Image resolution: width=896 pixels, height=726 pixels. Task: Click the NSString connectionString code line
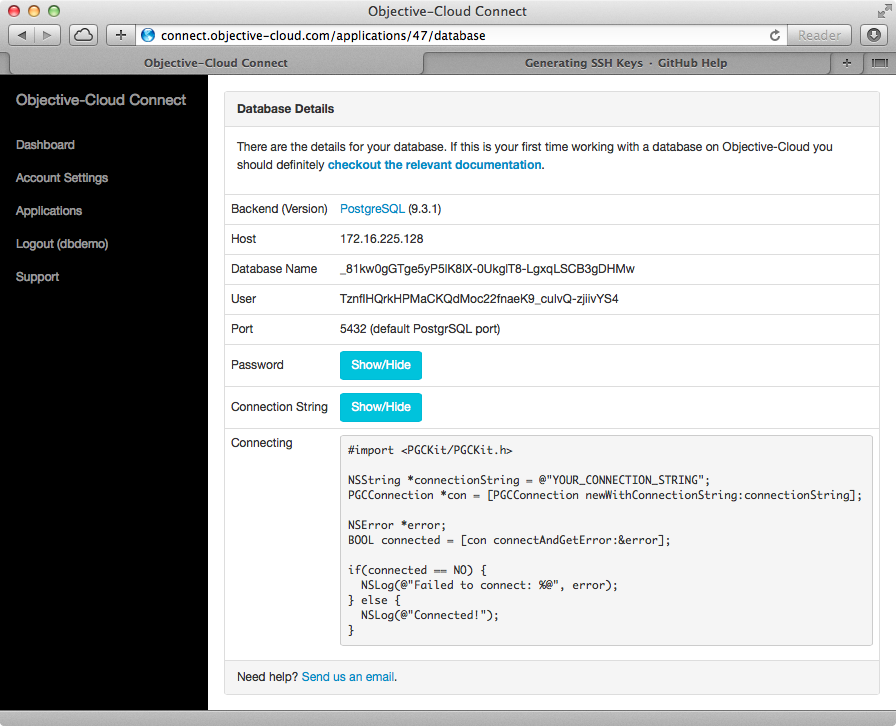point(529,480)
